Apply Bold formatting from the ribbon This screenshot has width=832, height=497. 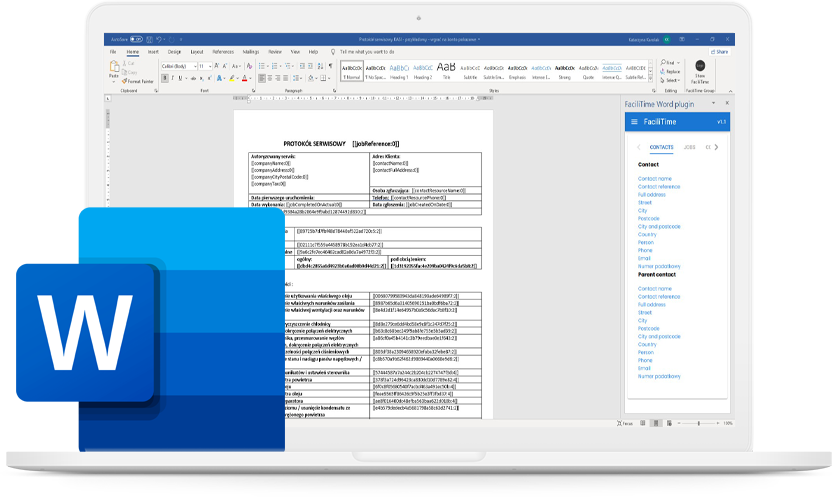(x=163, y=77)
